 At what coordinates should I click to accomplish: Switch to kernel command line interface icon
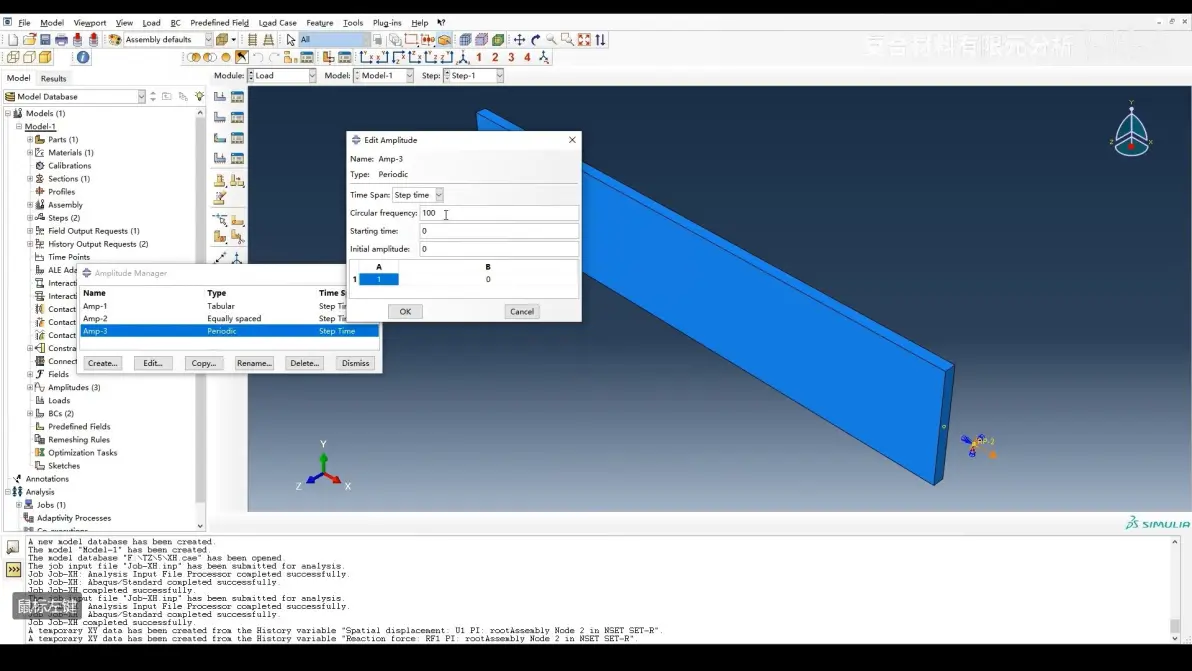[14, 569]
